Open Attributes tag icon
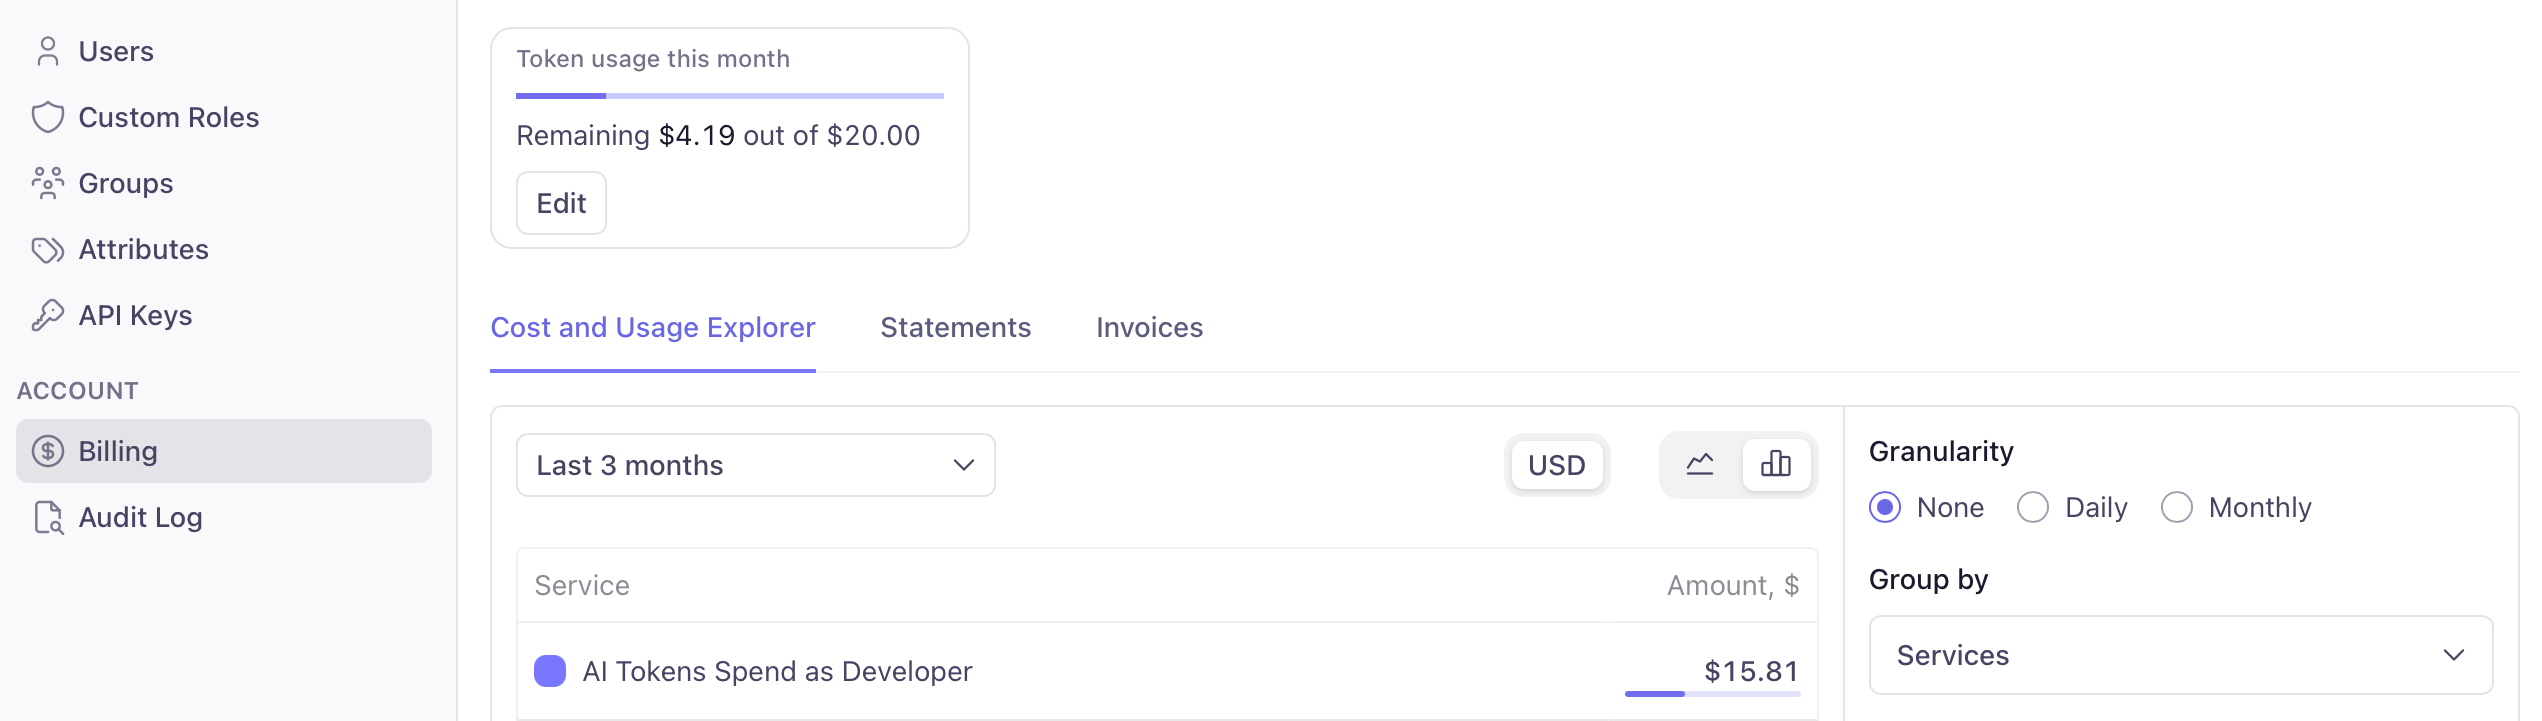 (47, 249)
